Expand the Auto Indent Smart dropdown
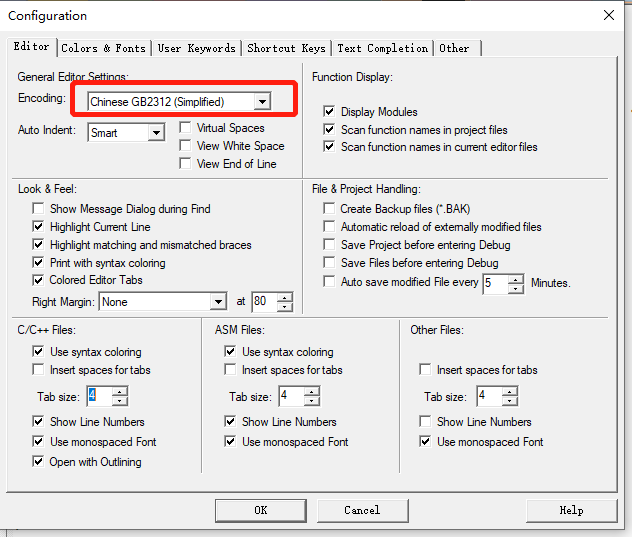 point(156,132)
